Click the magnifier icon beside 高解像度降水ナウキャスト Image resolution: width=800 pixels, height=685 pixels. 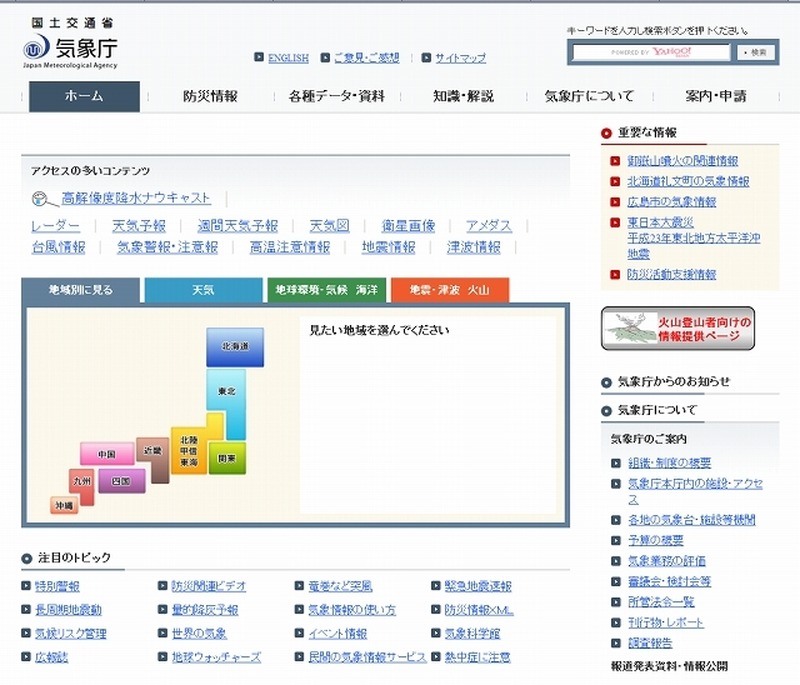pyautogui.click(x=39, y=198)
